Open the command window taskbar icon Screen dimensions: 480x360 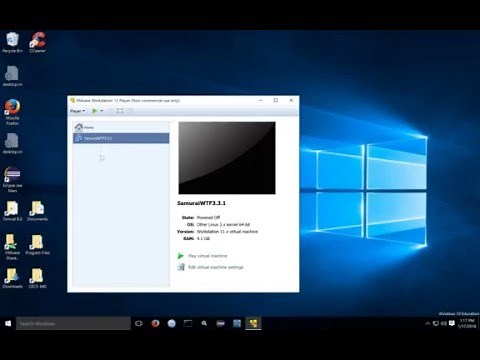pyautogui.click(x=188, y=323)
